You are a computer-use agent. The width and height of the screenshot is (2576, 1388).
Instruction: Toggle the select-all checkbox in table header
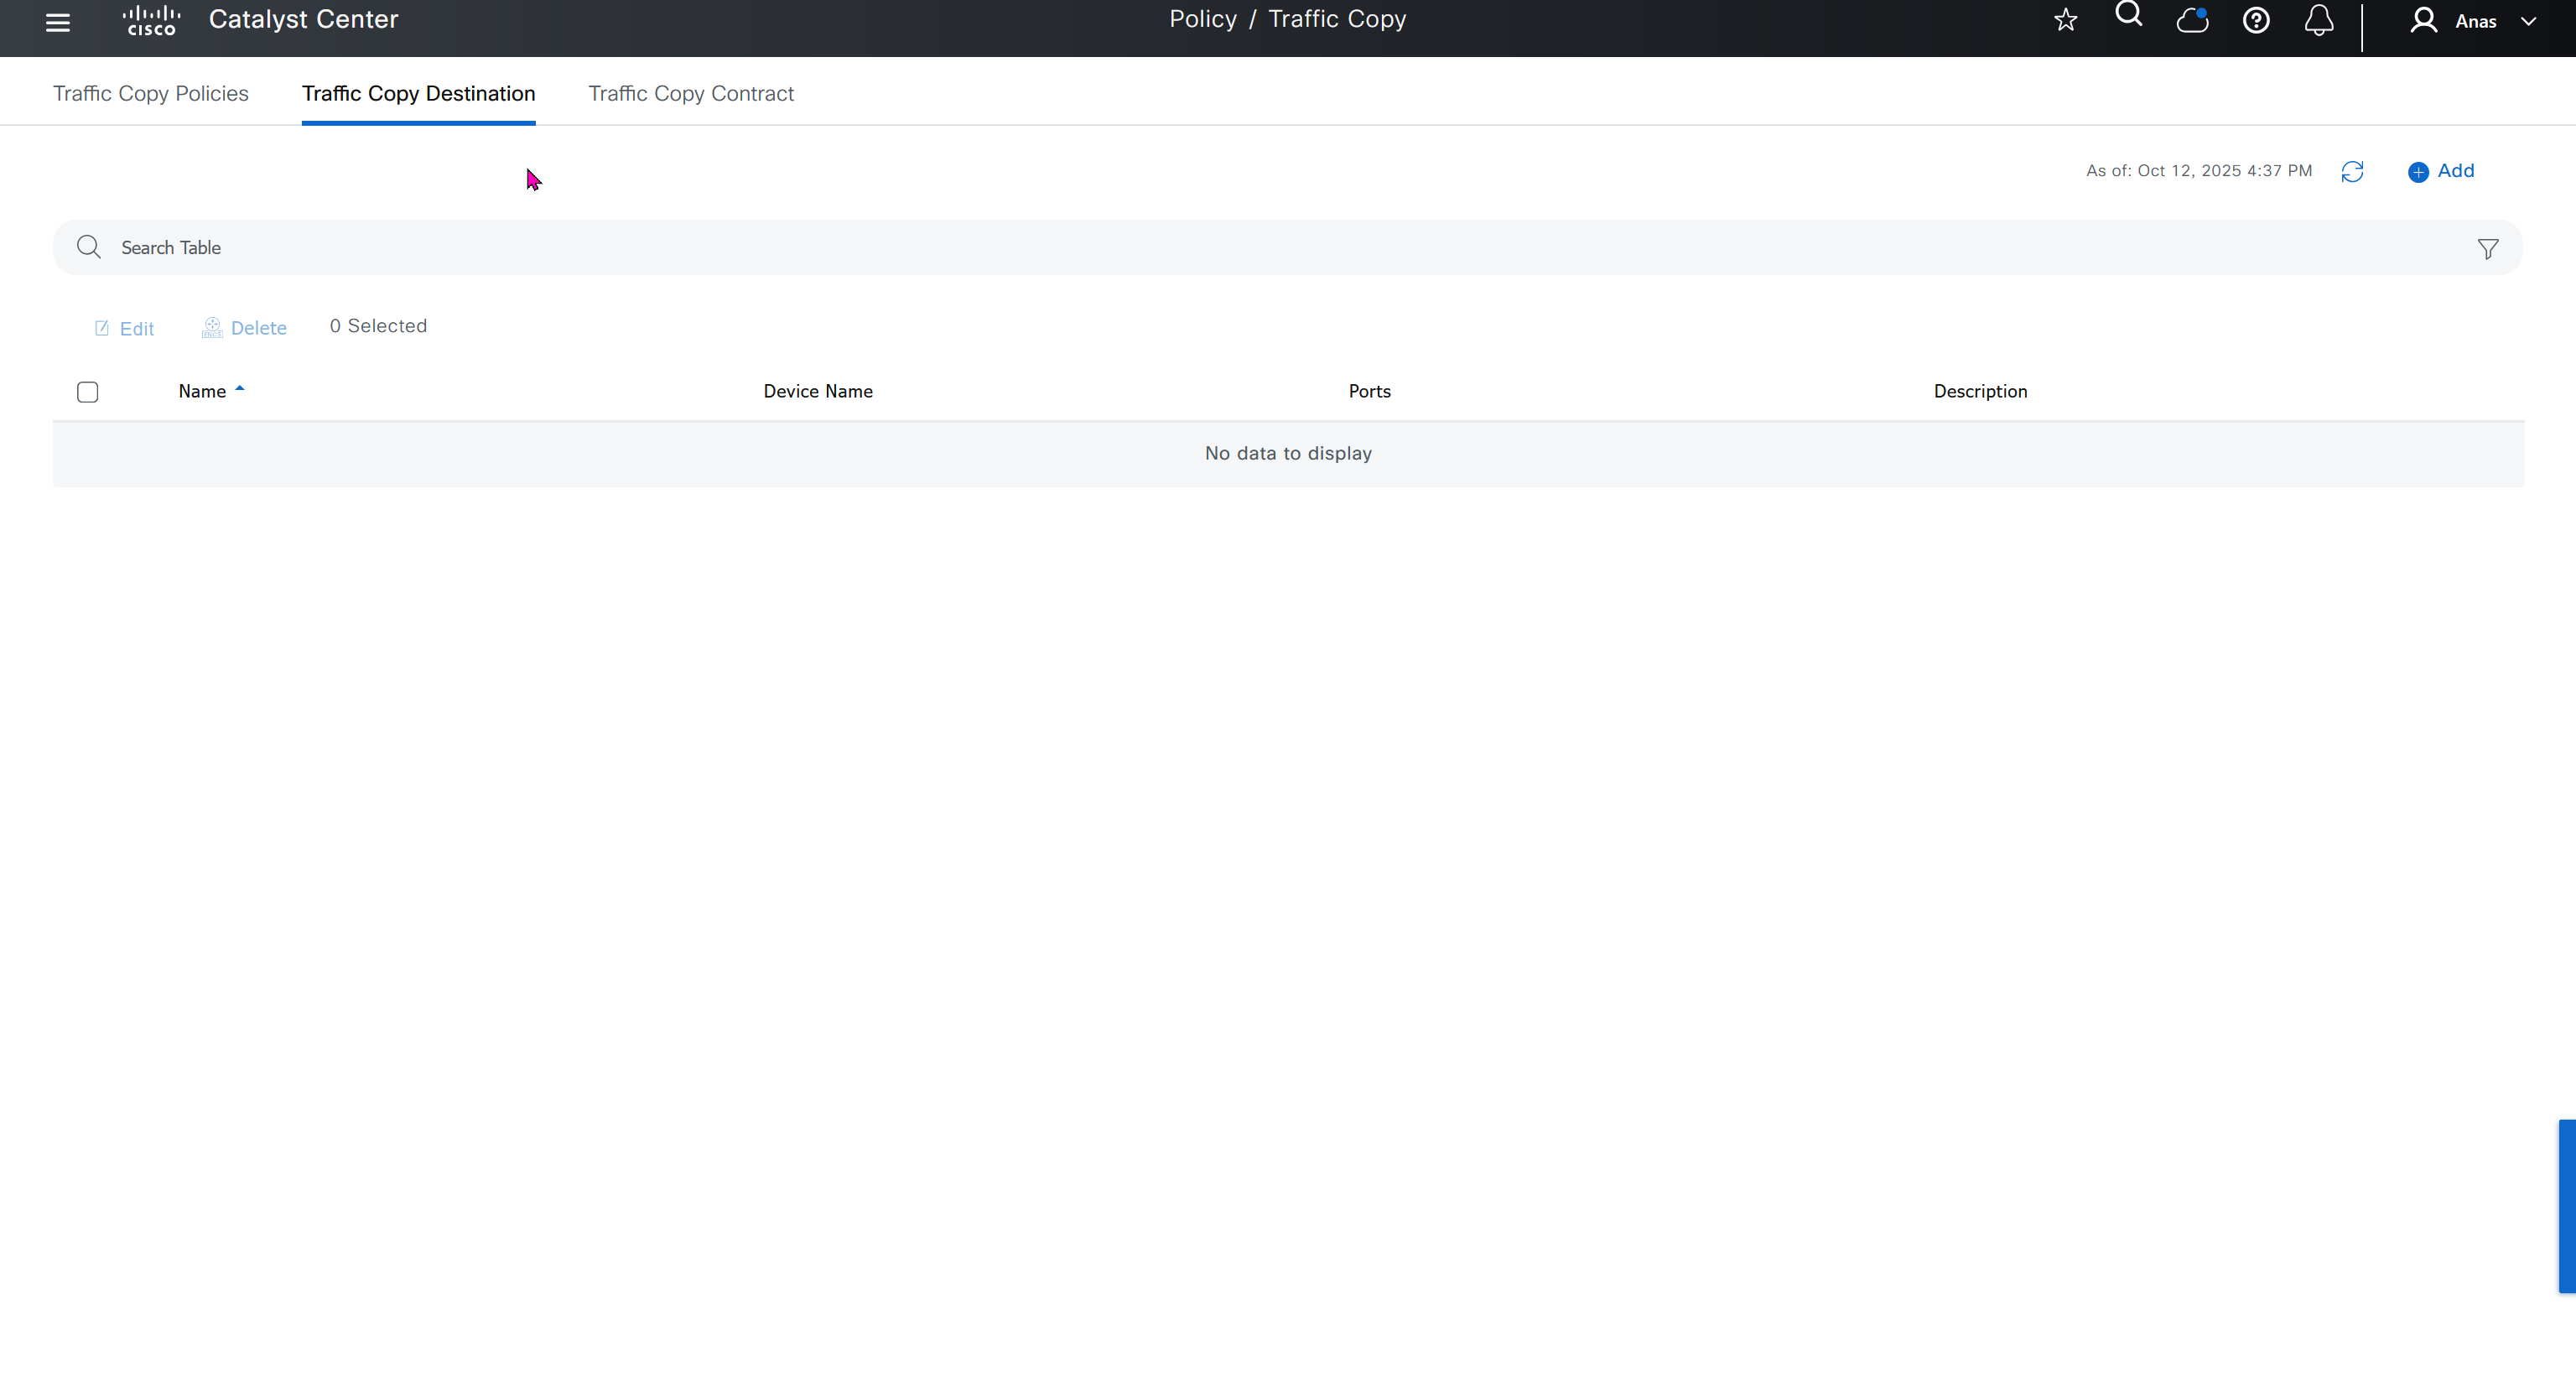[88, 392]
